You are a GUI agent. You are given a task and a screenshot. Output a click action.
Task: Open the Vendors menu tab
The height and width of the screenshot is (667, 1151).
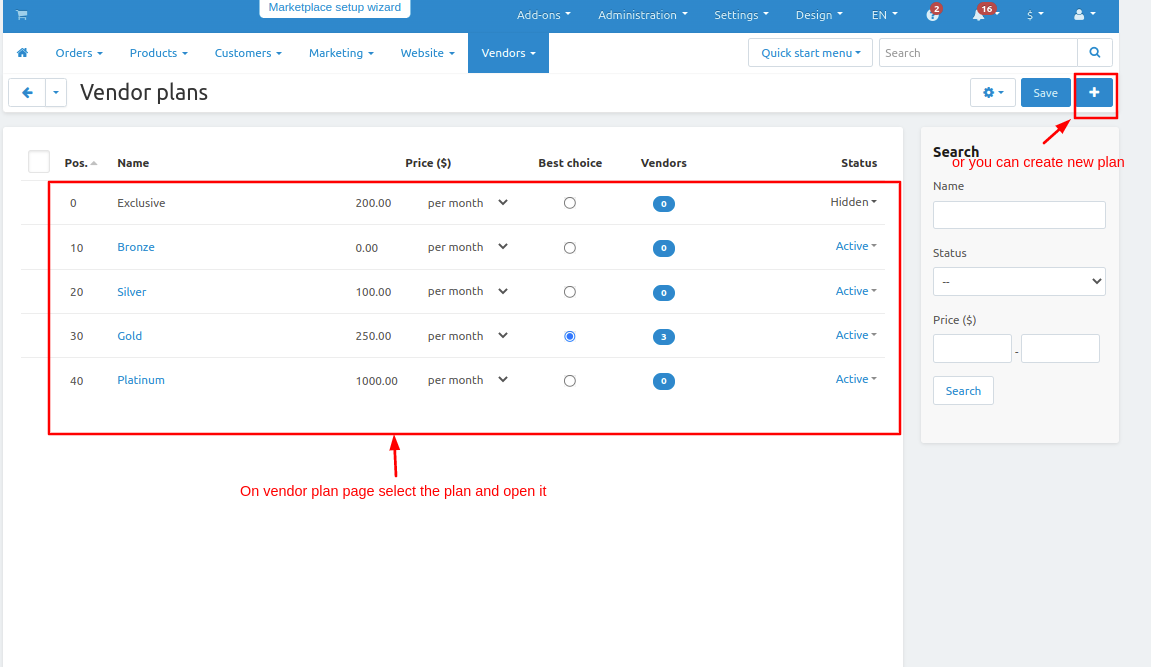click(508, 53)
